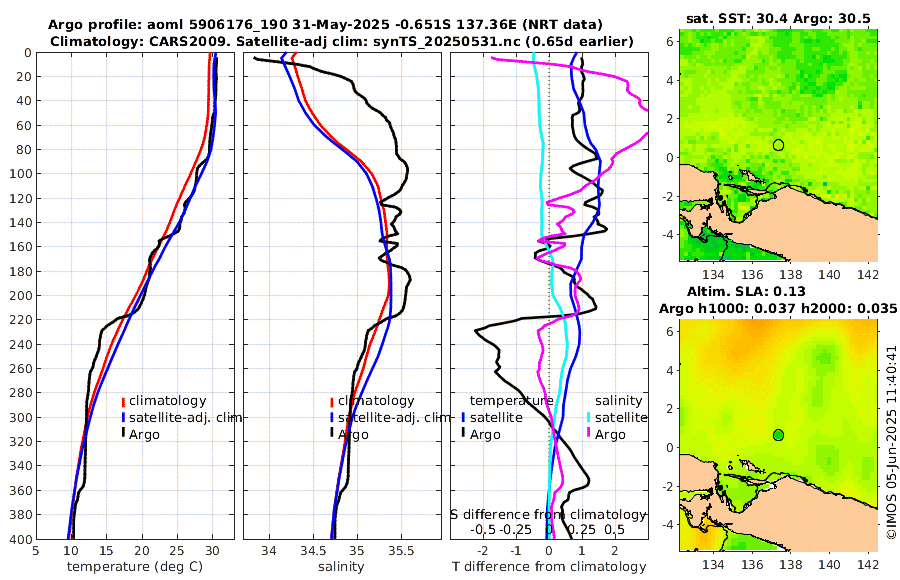900x580 pixels.
Task: Click 'Argo h1000: 0.037 h2000: 0.035' text
Action: pyautogui.click(x=778, y=309)
